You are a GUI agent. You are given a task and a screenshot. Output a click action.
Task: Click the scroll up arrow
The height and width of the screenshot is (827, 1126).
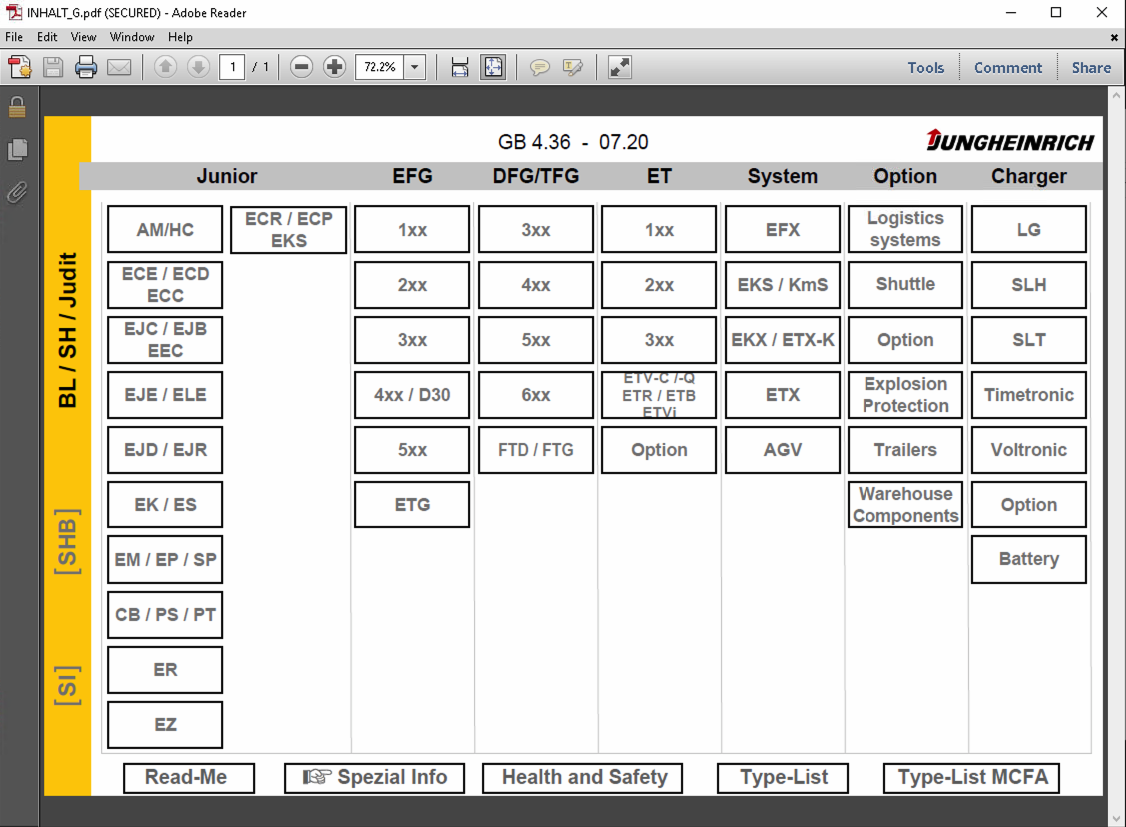(1116, 95)
